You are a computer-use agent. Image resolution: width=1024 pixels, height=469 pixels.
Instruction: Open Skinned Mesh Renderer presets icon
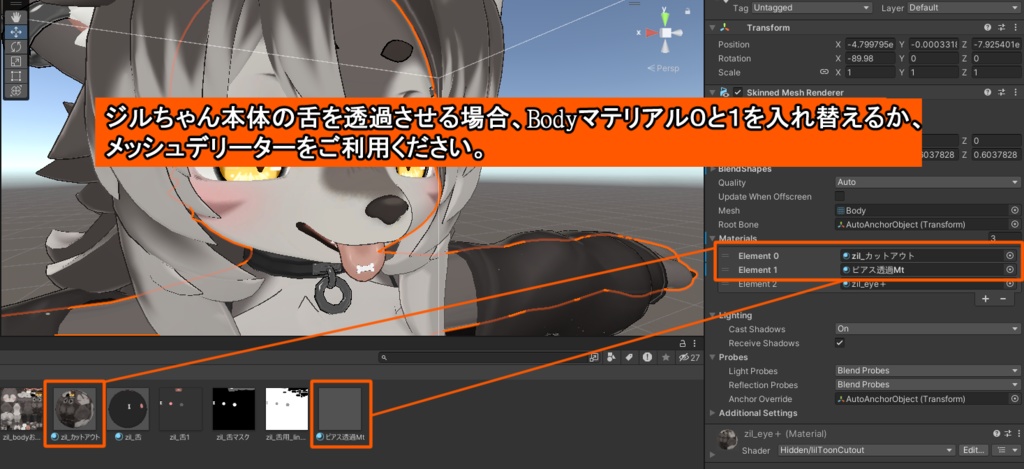(x=1000, y=93)
